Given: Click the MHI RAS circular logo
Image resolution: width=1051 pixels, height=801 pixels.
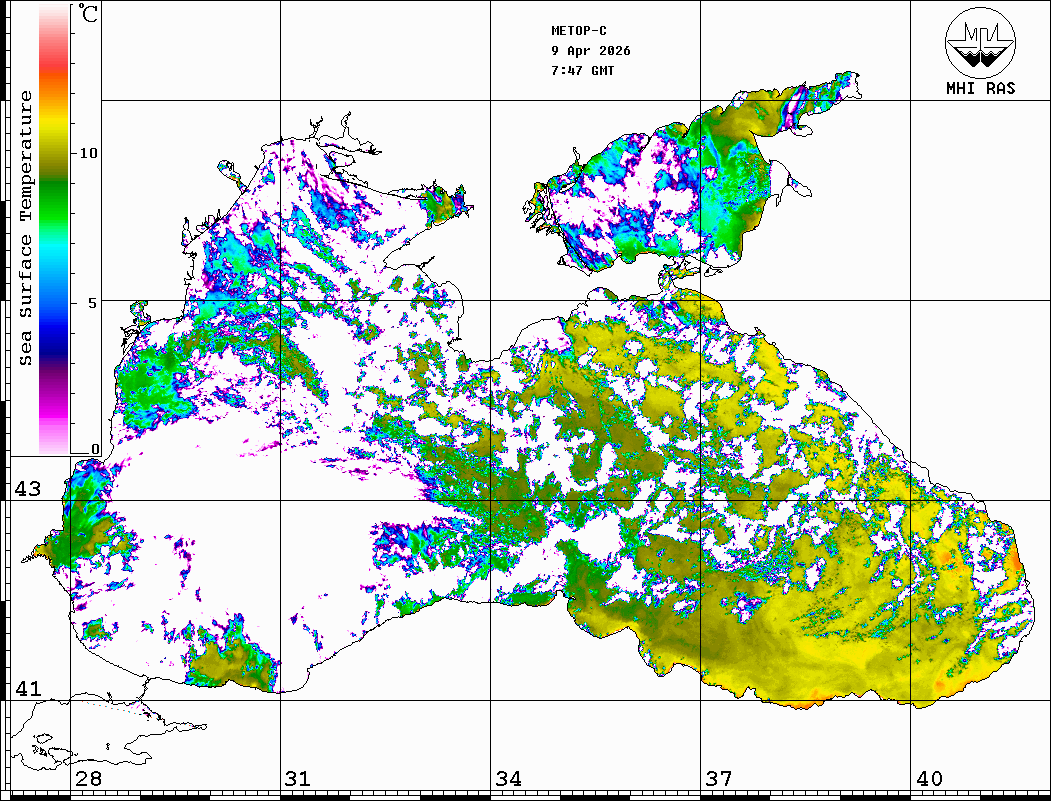Looking at the screenshot, I should [x=980, y=42].
